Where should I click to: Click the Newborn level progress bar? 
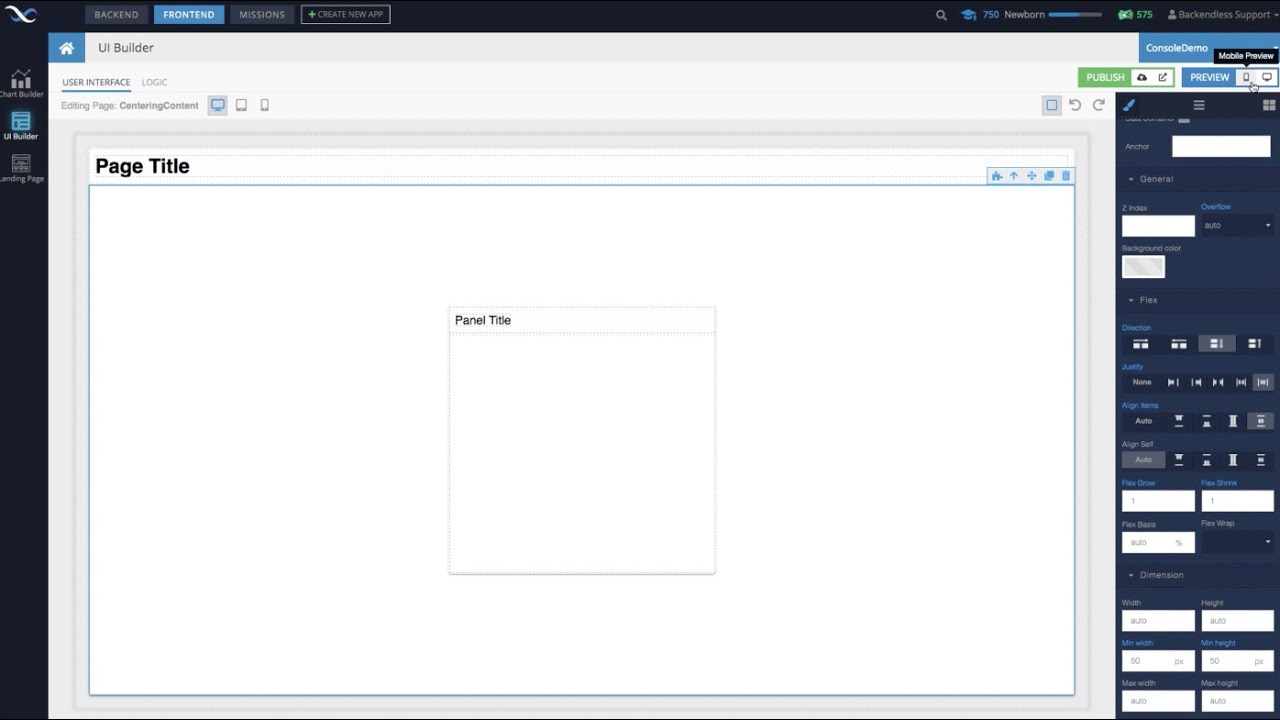[x=1076, y=15]
